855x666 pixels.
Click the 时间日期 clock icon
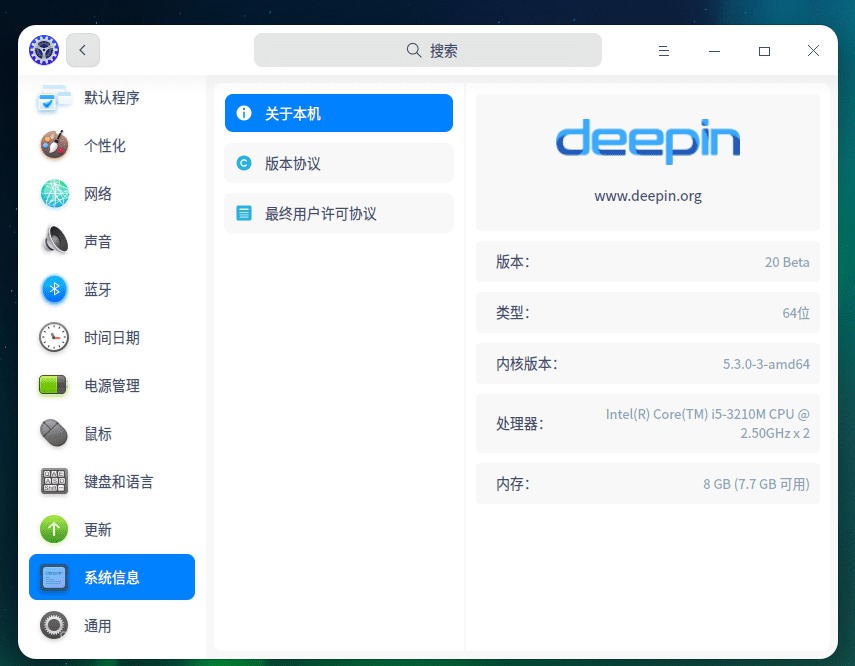point(54,337)
